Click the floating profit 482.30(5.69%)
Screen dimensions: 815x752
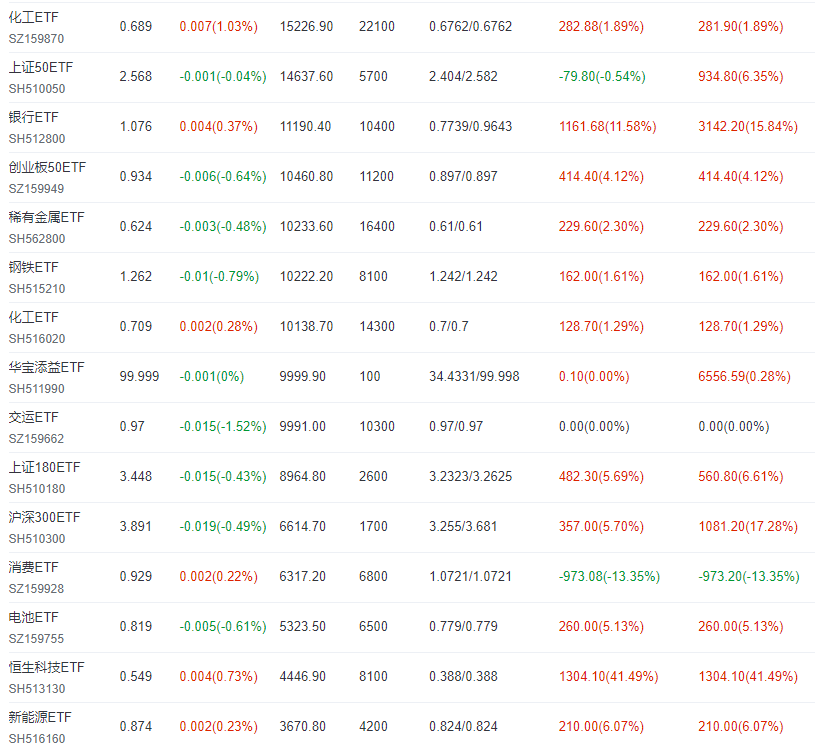coord(601,477)
